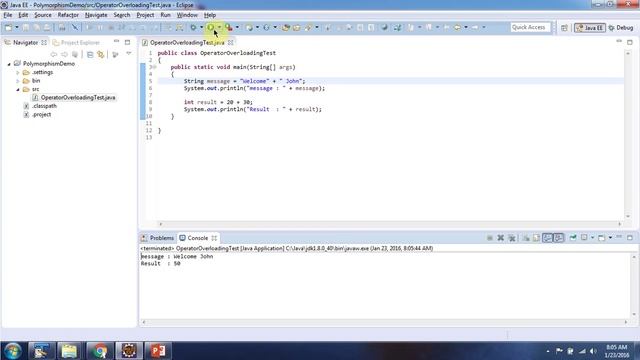Screen dimensions: 640x360
Task: Open the File menu
Action: (x=8, y=15)
